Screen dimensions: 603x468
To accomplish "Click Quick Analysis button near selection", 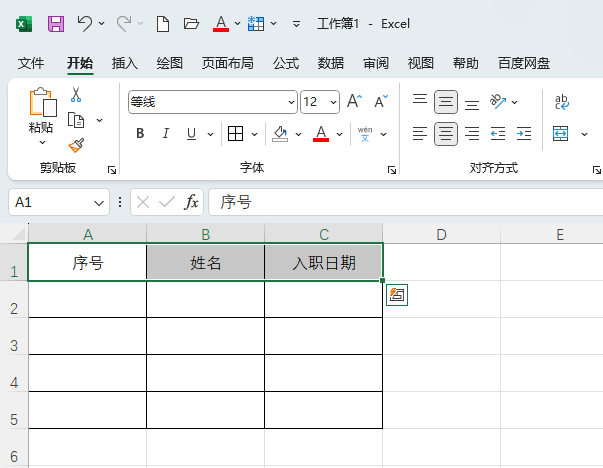I will pos(397,295).
